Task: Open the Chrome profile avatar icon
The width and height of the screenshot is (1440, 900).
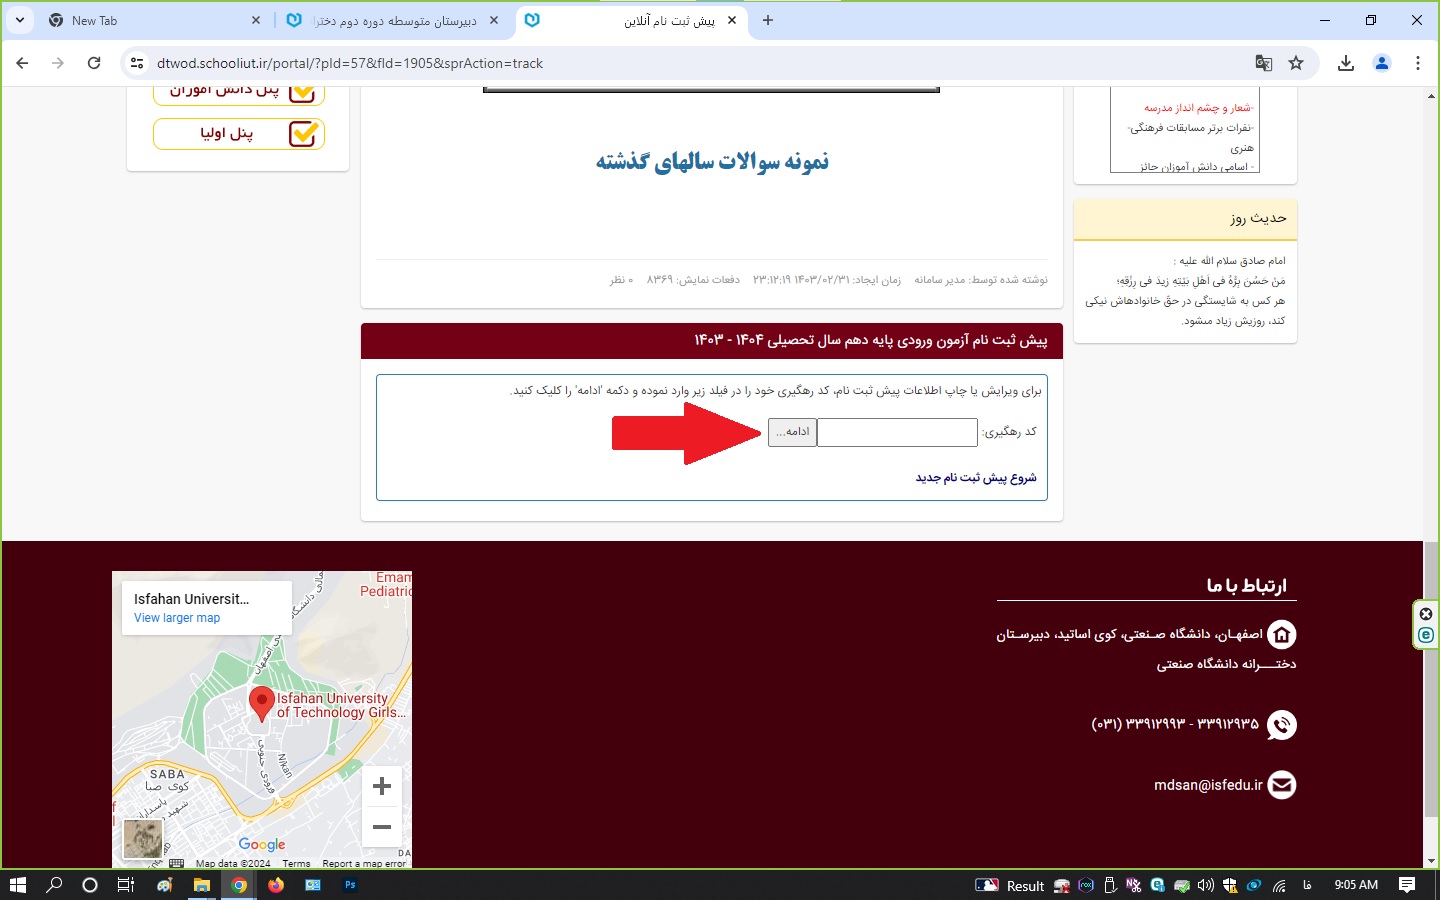Action: tap(1382, 63)
